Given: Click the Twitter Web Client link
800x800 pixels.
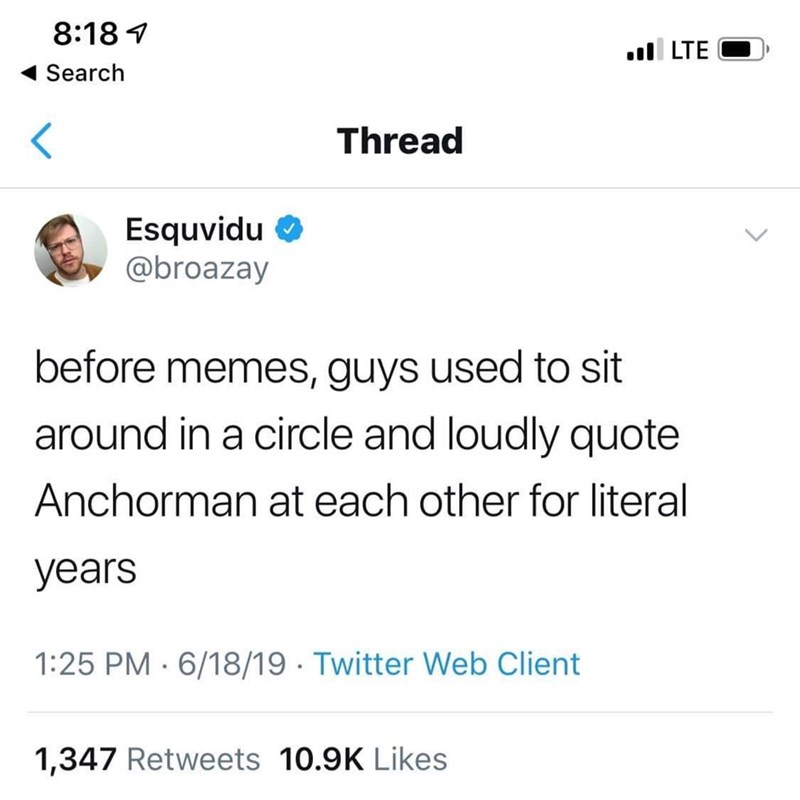Looking at the screenshot, I should pos(446,662).
